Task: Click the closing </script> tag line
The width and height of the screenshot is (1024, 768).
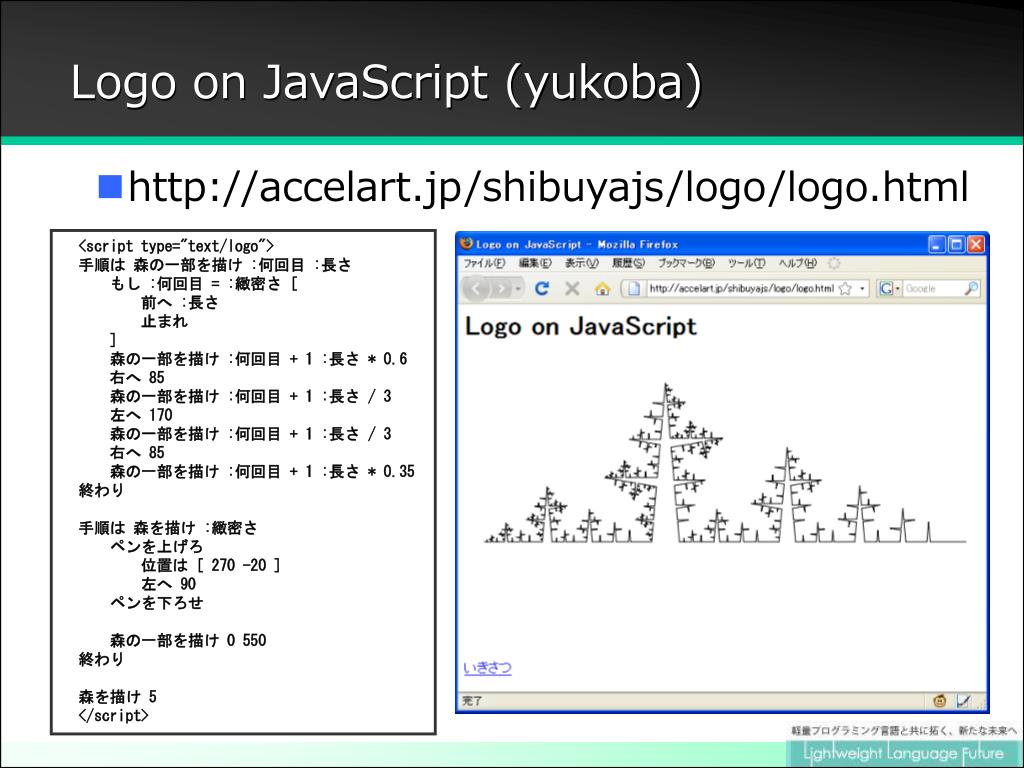Action: (x=114, y=715)
